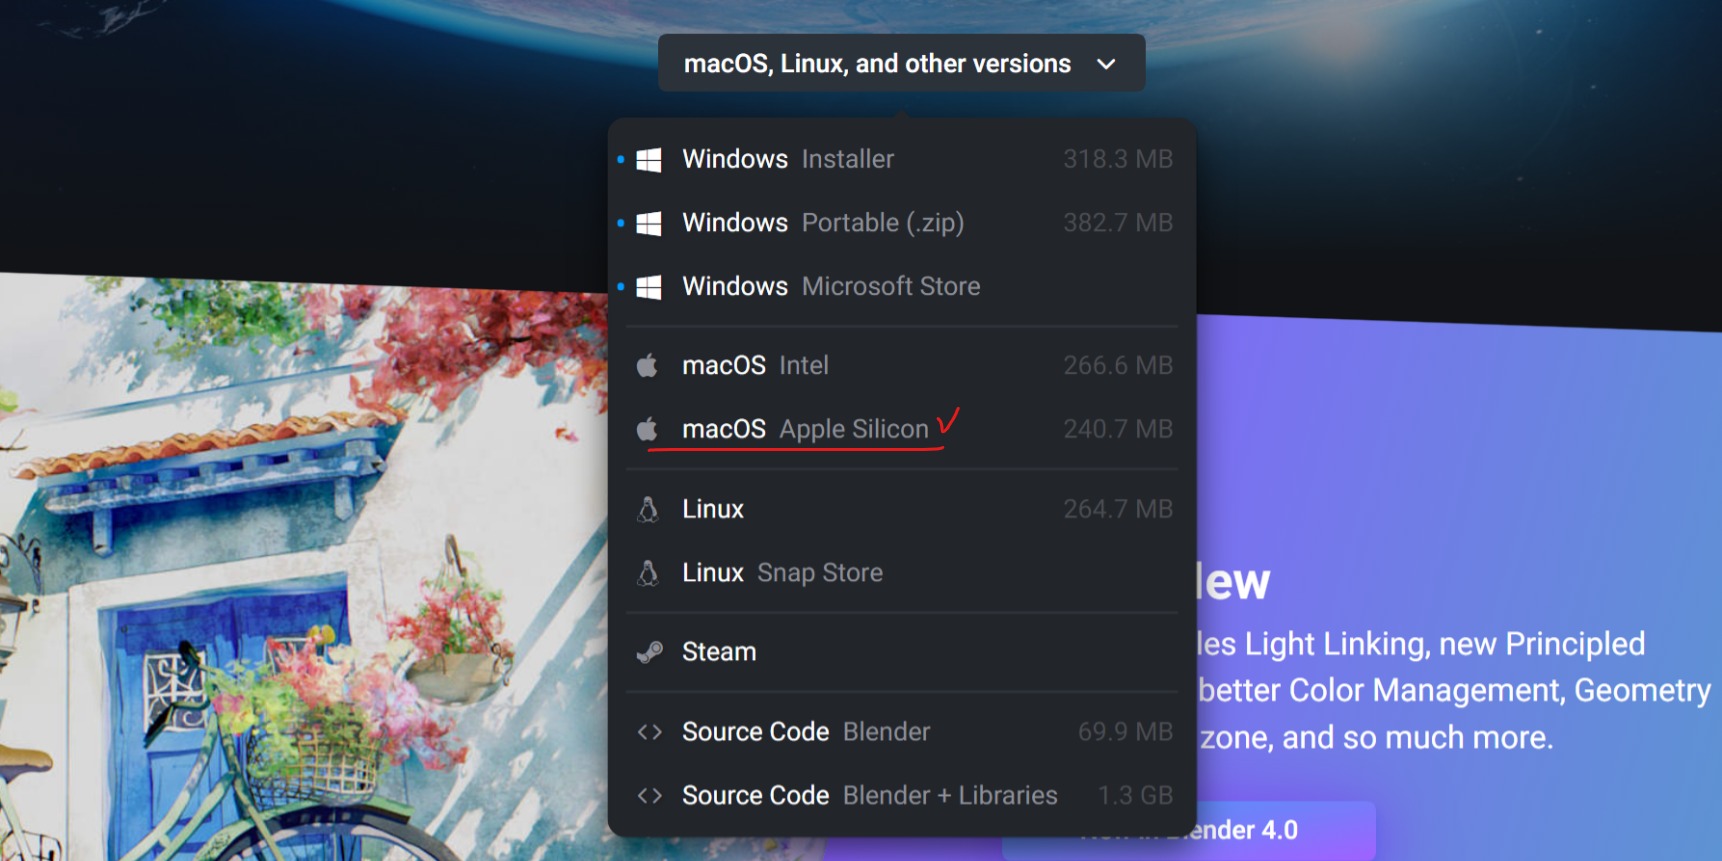Click the 1.3 GB size label
Image resolution: width=1722 pixels, height=861 pixels.
tap(1135, 795)
